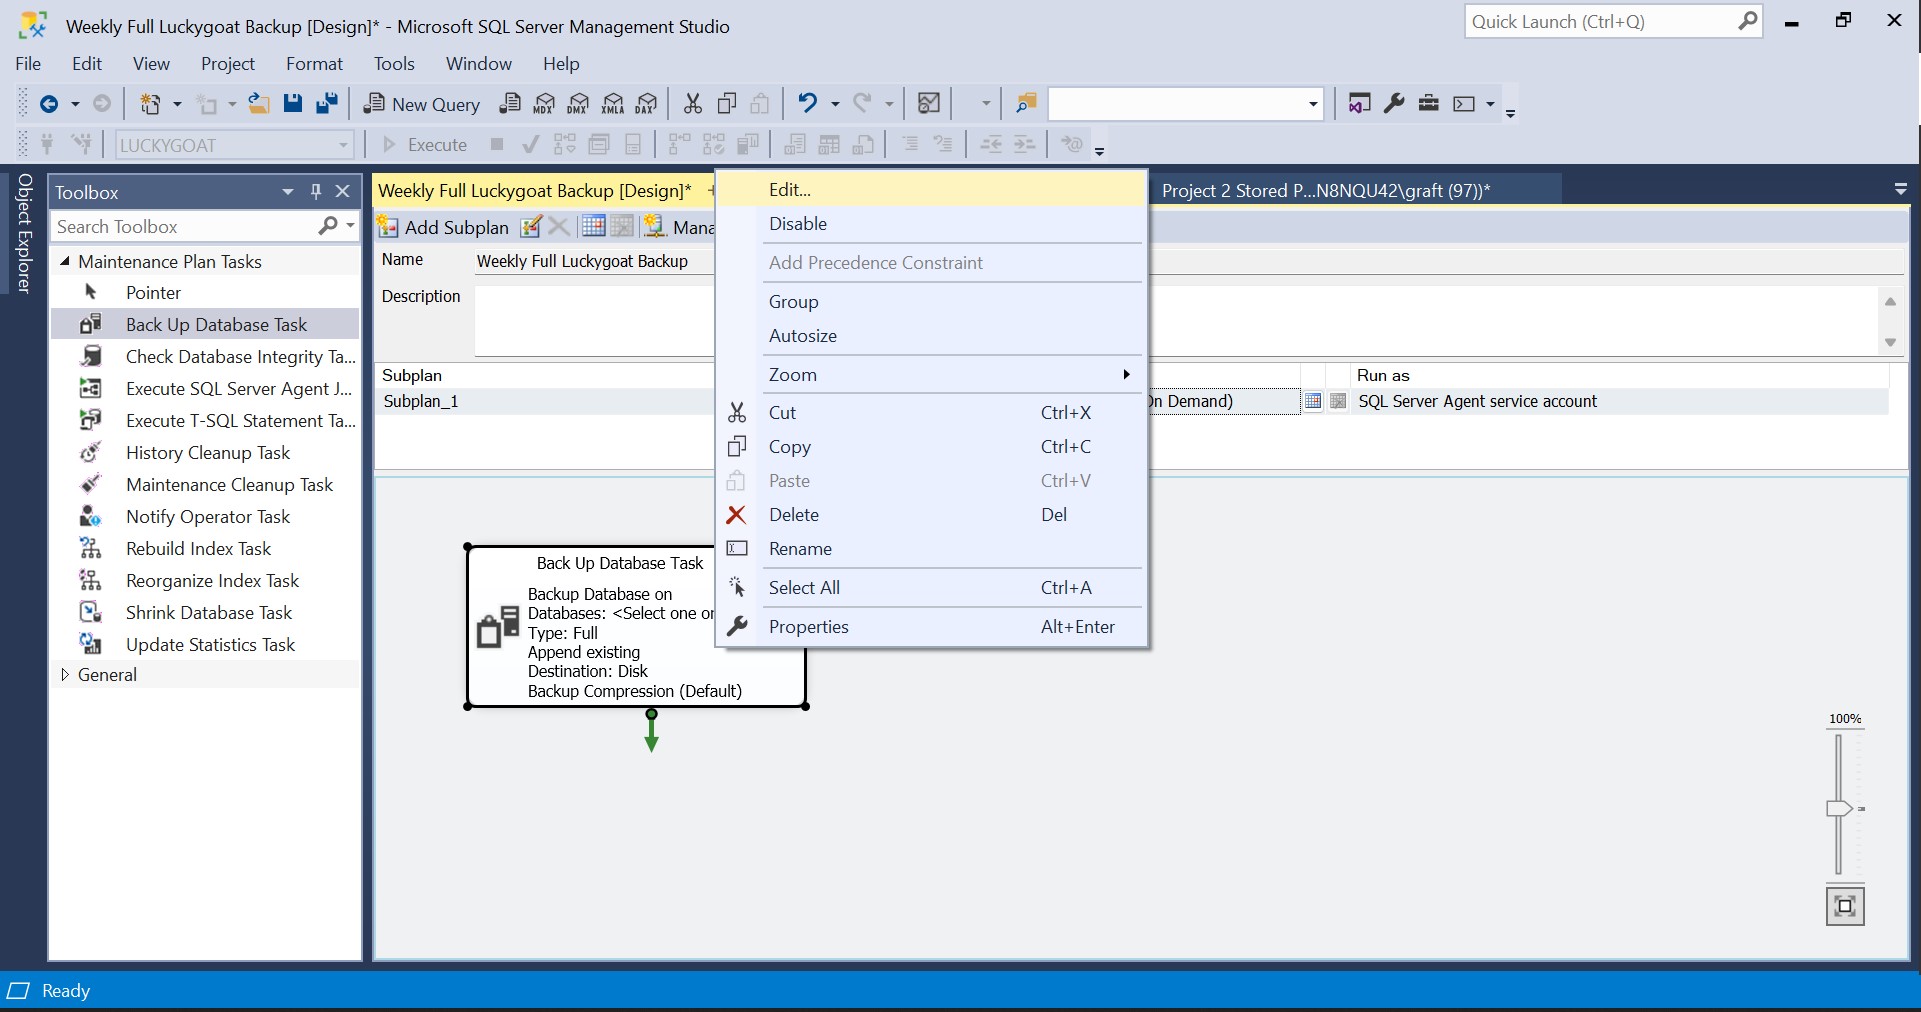Expand the General toolbox group
Image resolution: width=1921 pixels, height=1012 pixels.
(x=65, y=675)
